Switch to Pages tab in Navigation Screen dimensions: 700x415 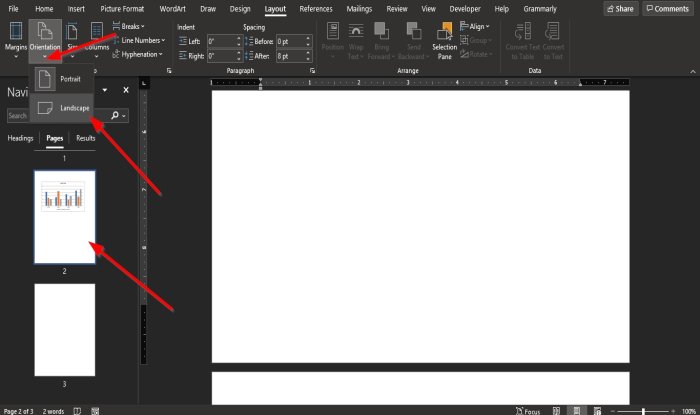pyautogui.click(x=54, y=138)
